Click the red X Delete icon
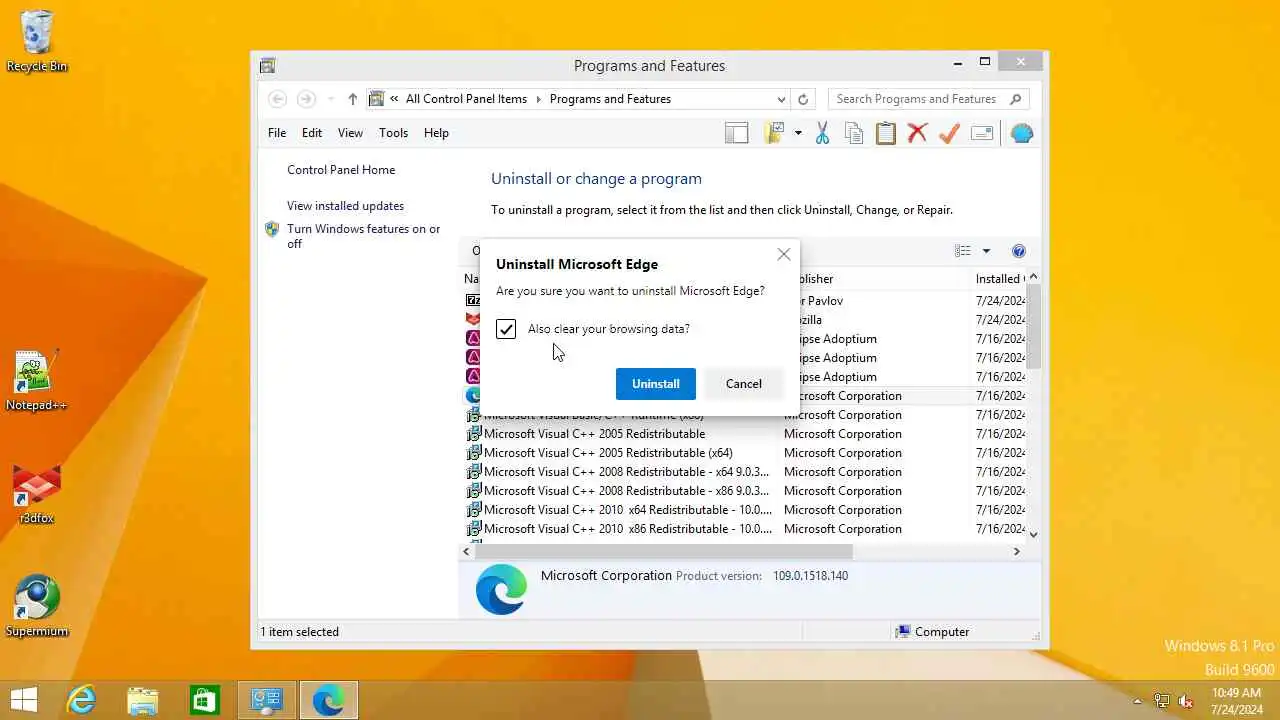Image resolution: width=1280 pixels, height=720 pixels. 917,133
